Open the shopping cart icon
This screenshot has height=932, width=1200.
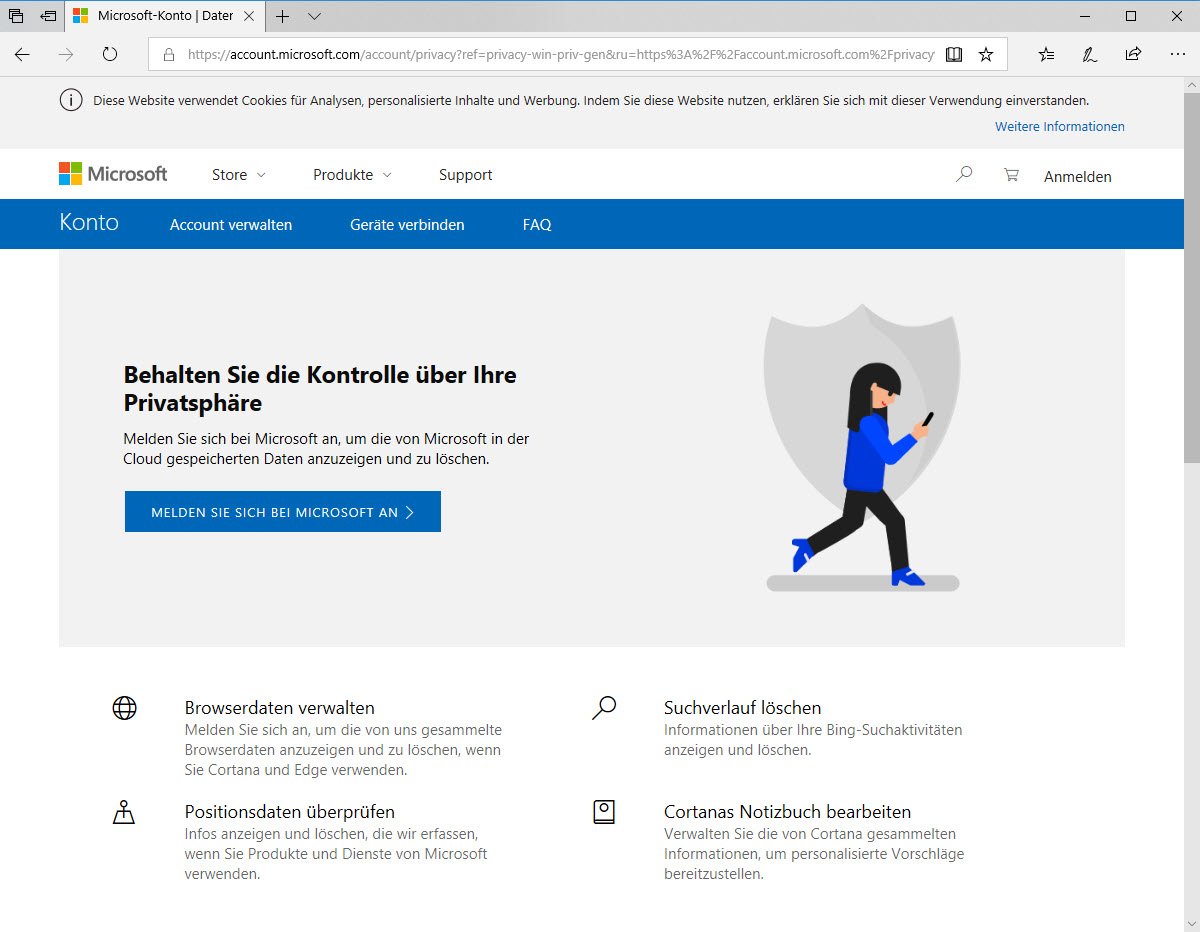tap(1011, 174)
